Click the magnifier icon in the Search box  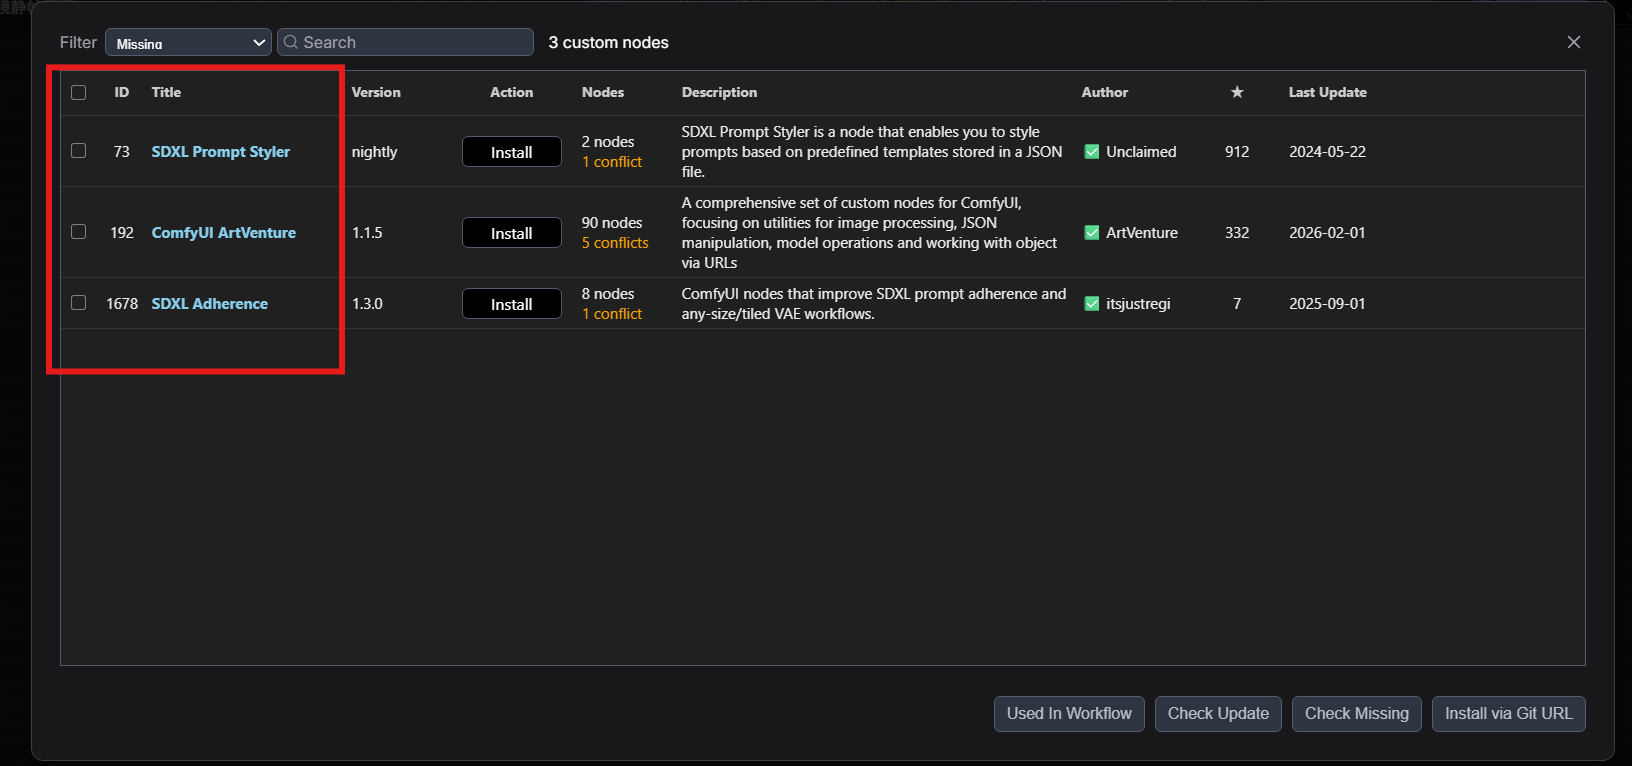click(x=291, y=42)
